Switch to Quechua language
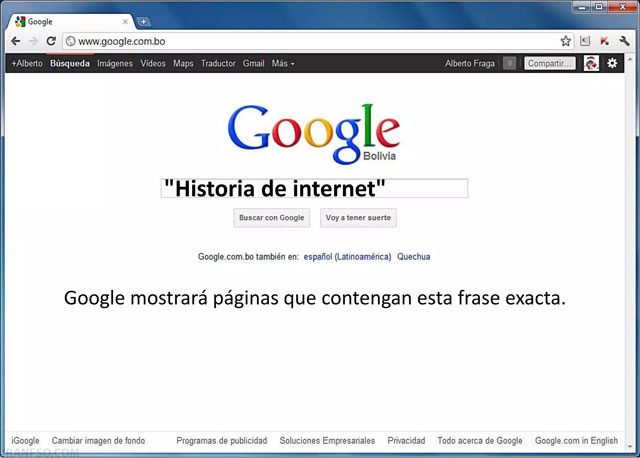Screen dimensions: 640x458 point(413,257)
